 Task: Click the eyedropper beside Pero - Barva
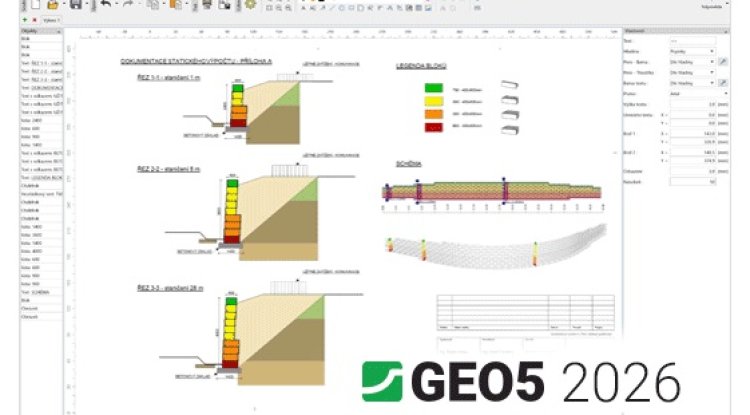click(x=723, y=62)
